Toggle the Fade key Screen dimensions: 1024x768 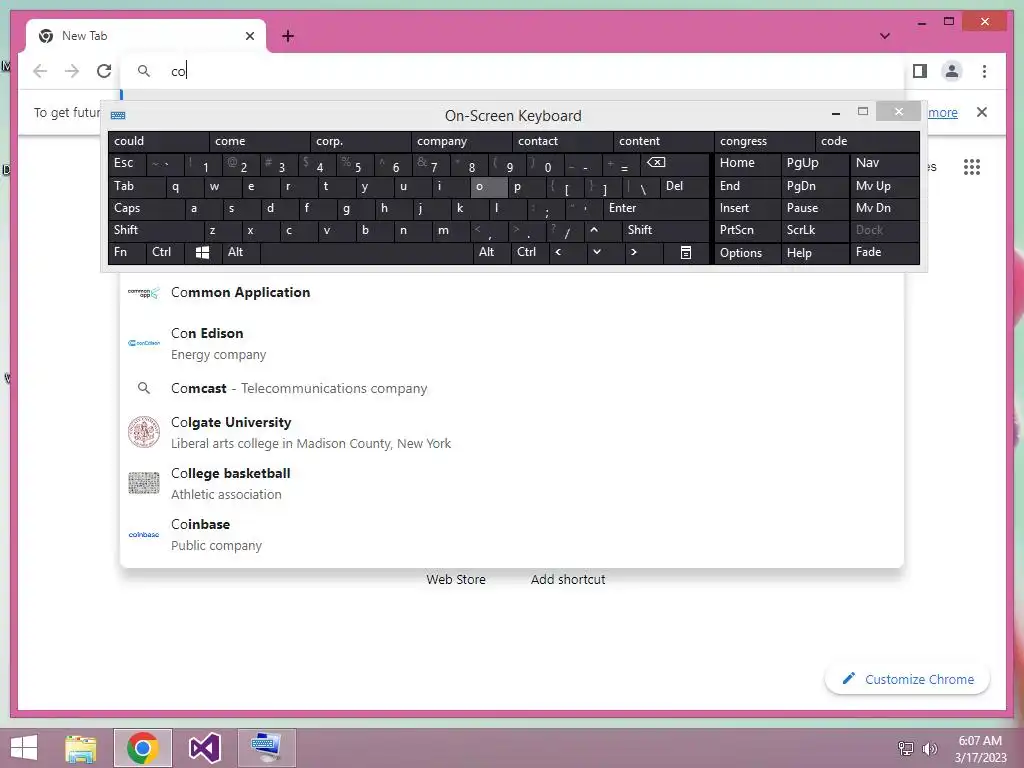tap(884, 252)
